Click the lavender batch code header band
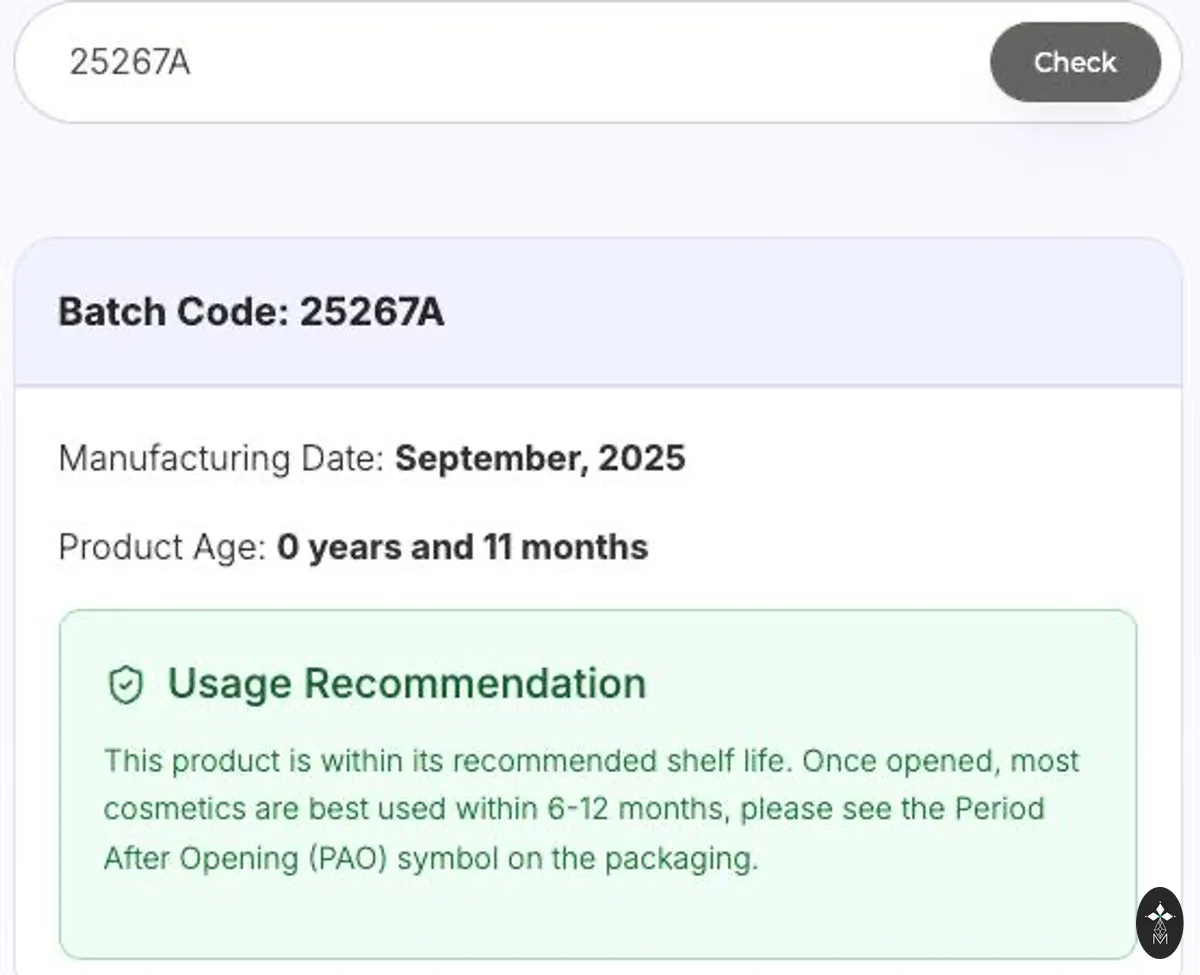This screenshot has height=975, width=1200. tap(598, 312)
